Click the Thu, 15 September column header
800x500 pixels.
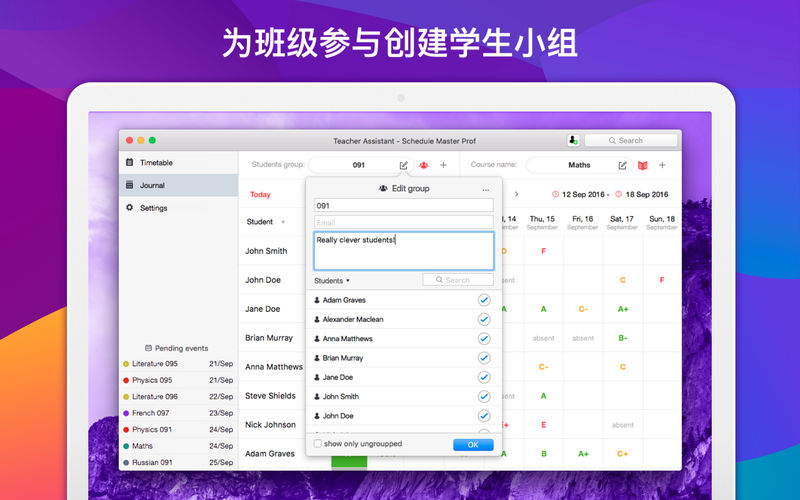coord(542,222)
